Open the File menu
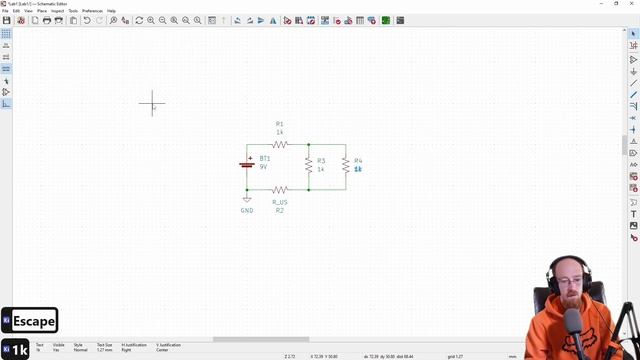Image resolution: width=640 pixels, height=360 pixels. point(5,11)
